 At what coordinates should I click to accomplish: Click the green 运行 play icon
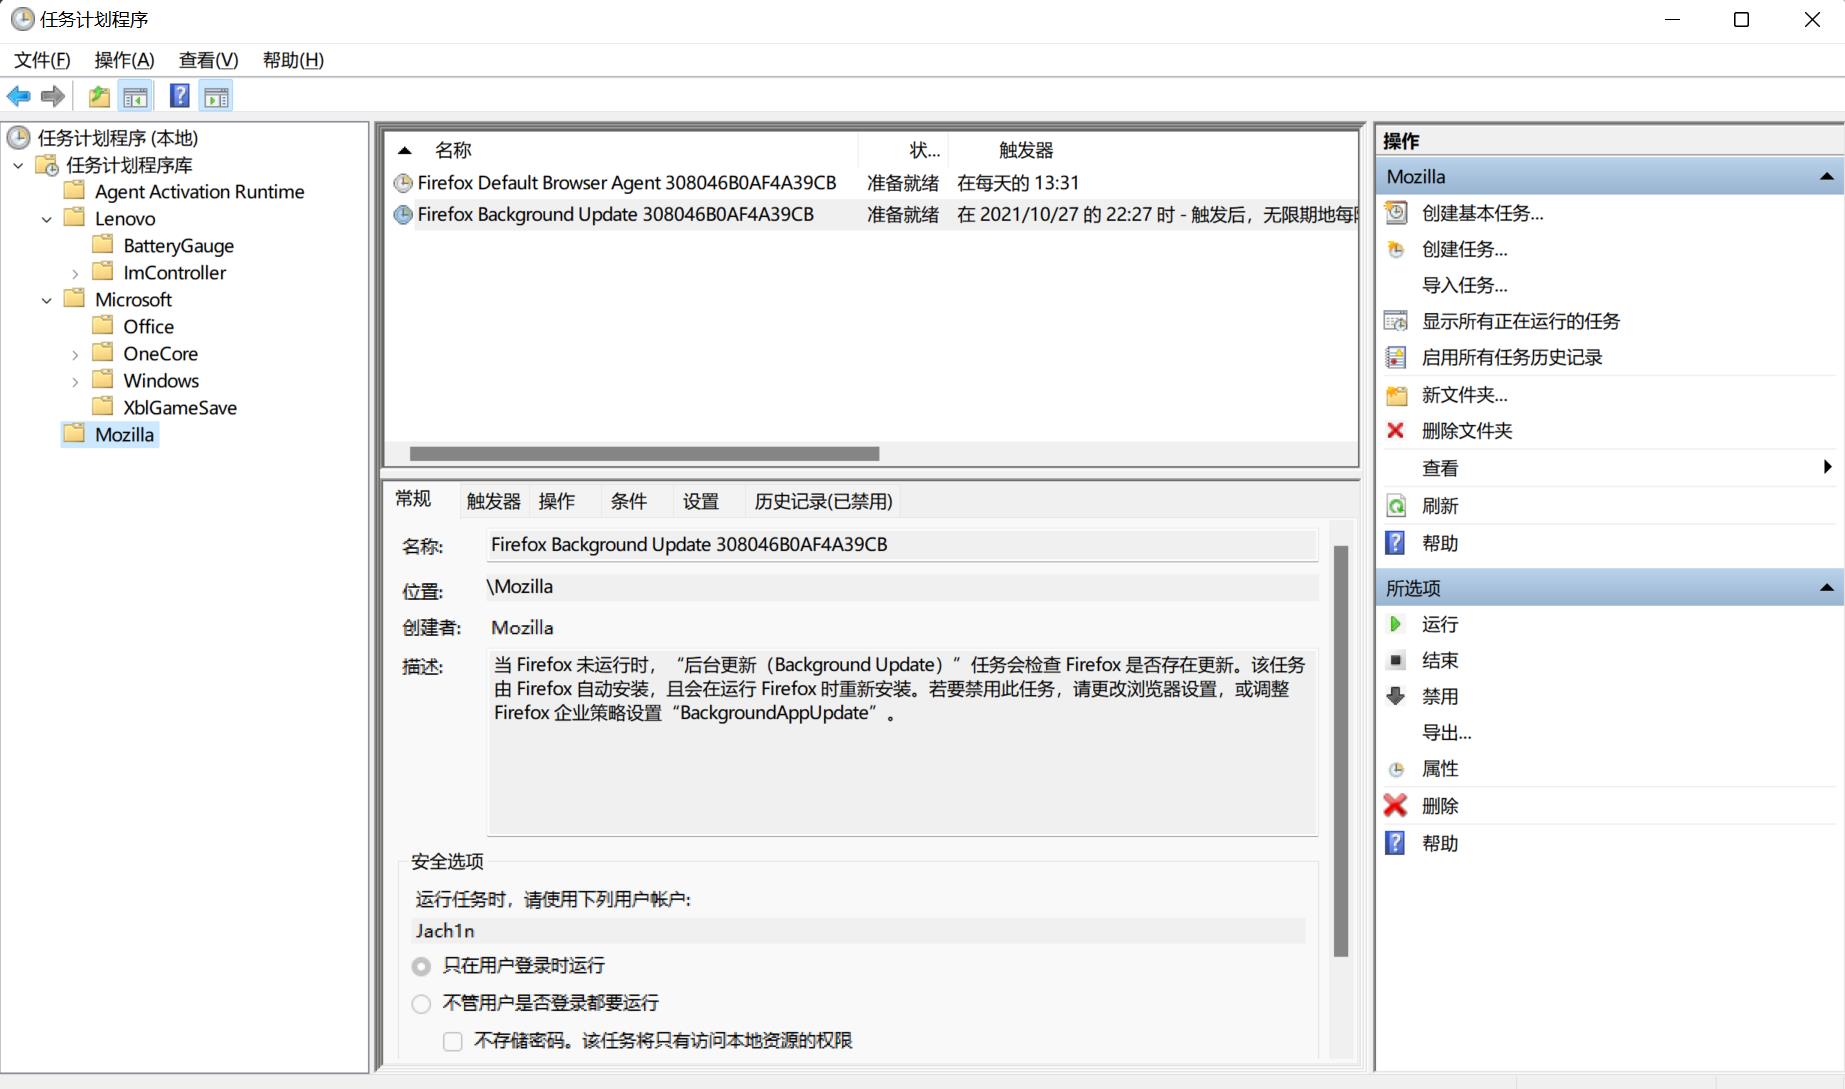point(1396,624)
